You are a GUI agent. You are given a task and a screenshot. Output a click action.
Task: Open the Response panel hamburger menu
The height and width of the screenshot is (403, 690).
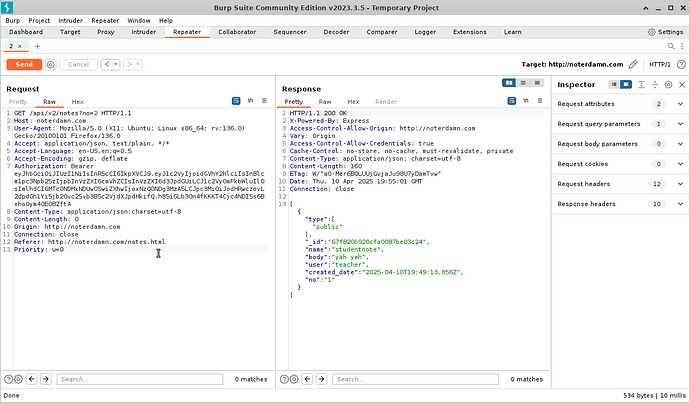point(540,101)
